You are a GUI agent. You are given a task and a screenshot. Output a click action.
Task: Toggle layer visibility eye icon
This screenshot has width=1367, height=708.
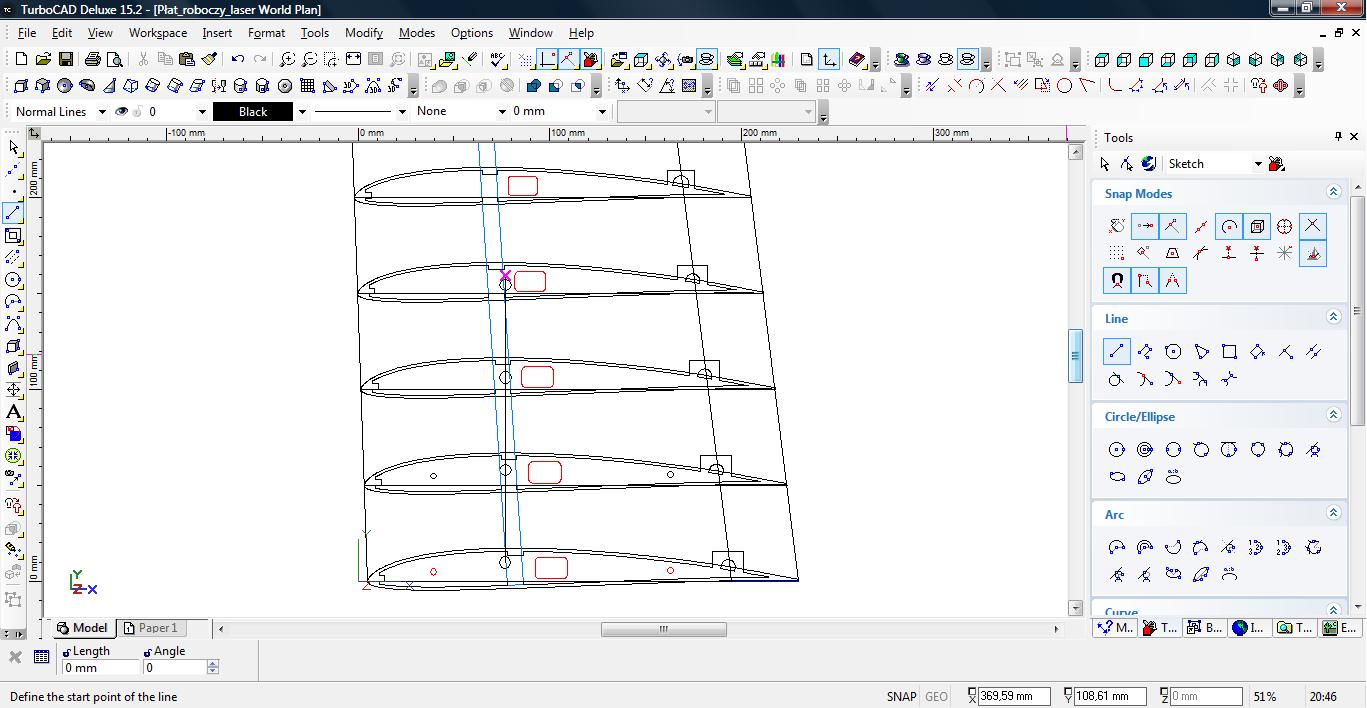click(122, 112)
